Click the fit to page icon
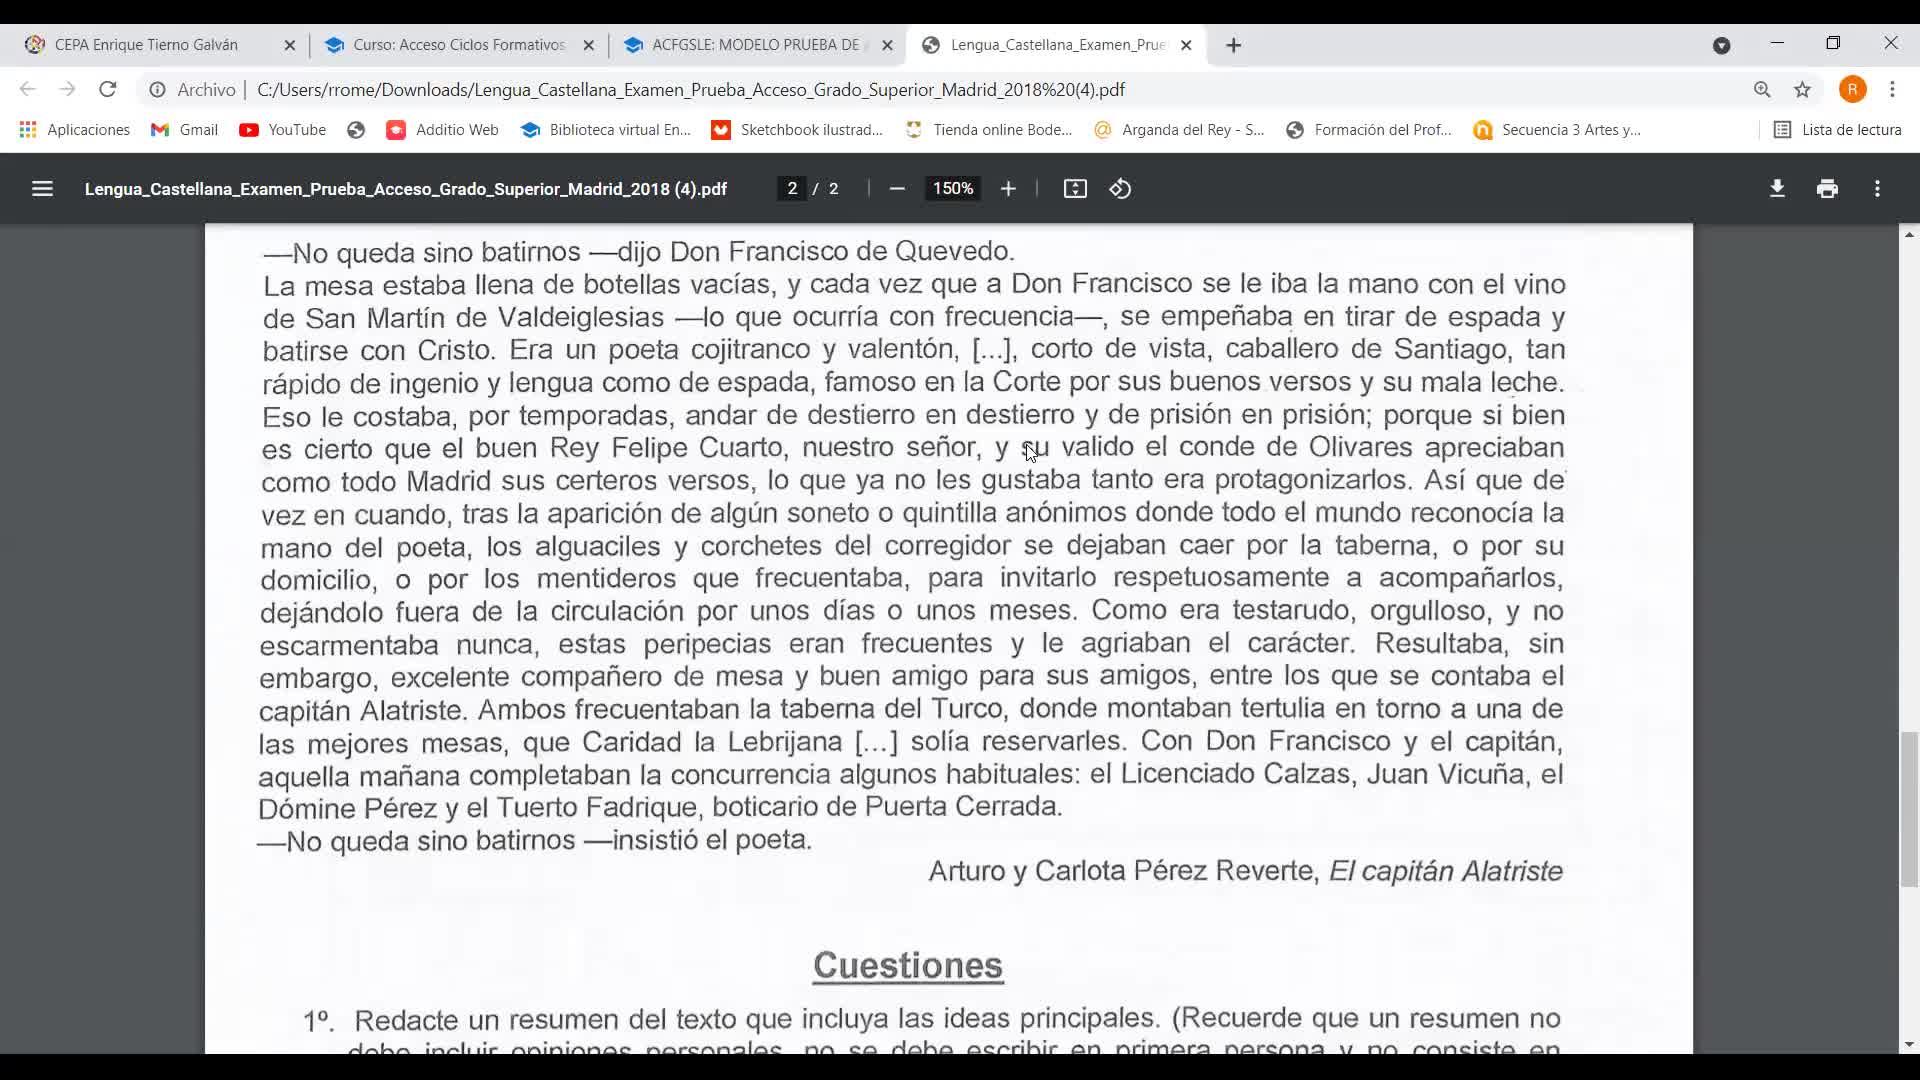The image size is (1920, 1080). tap(1075, 189)
